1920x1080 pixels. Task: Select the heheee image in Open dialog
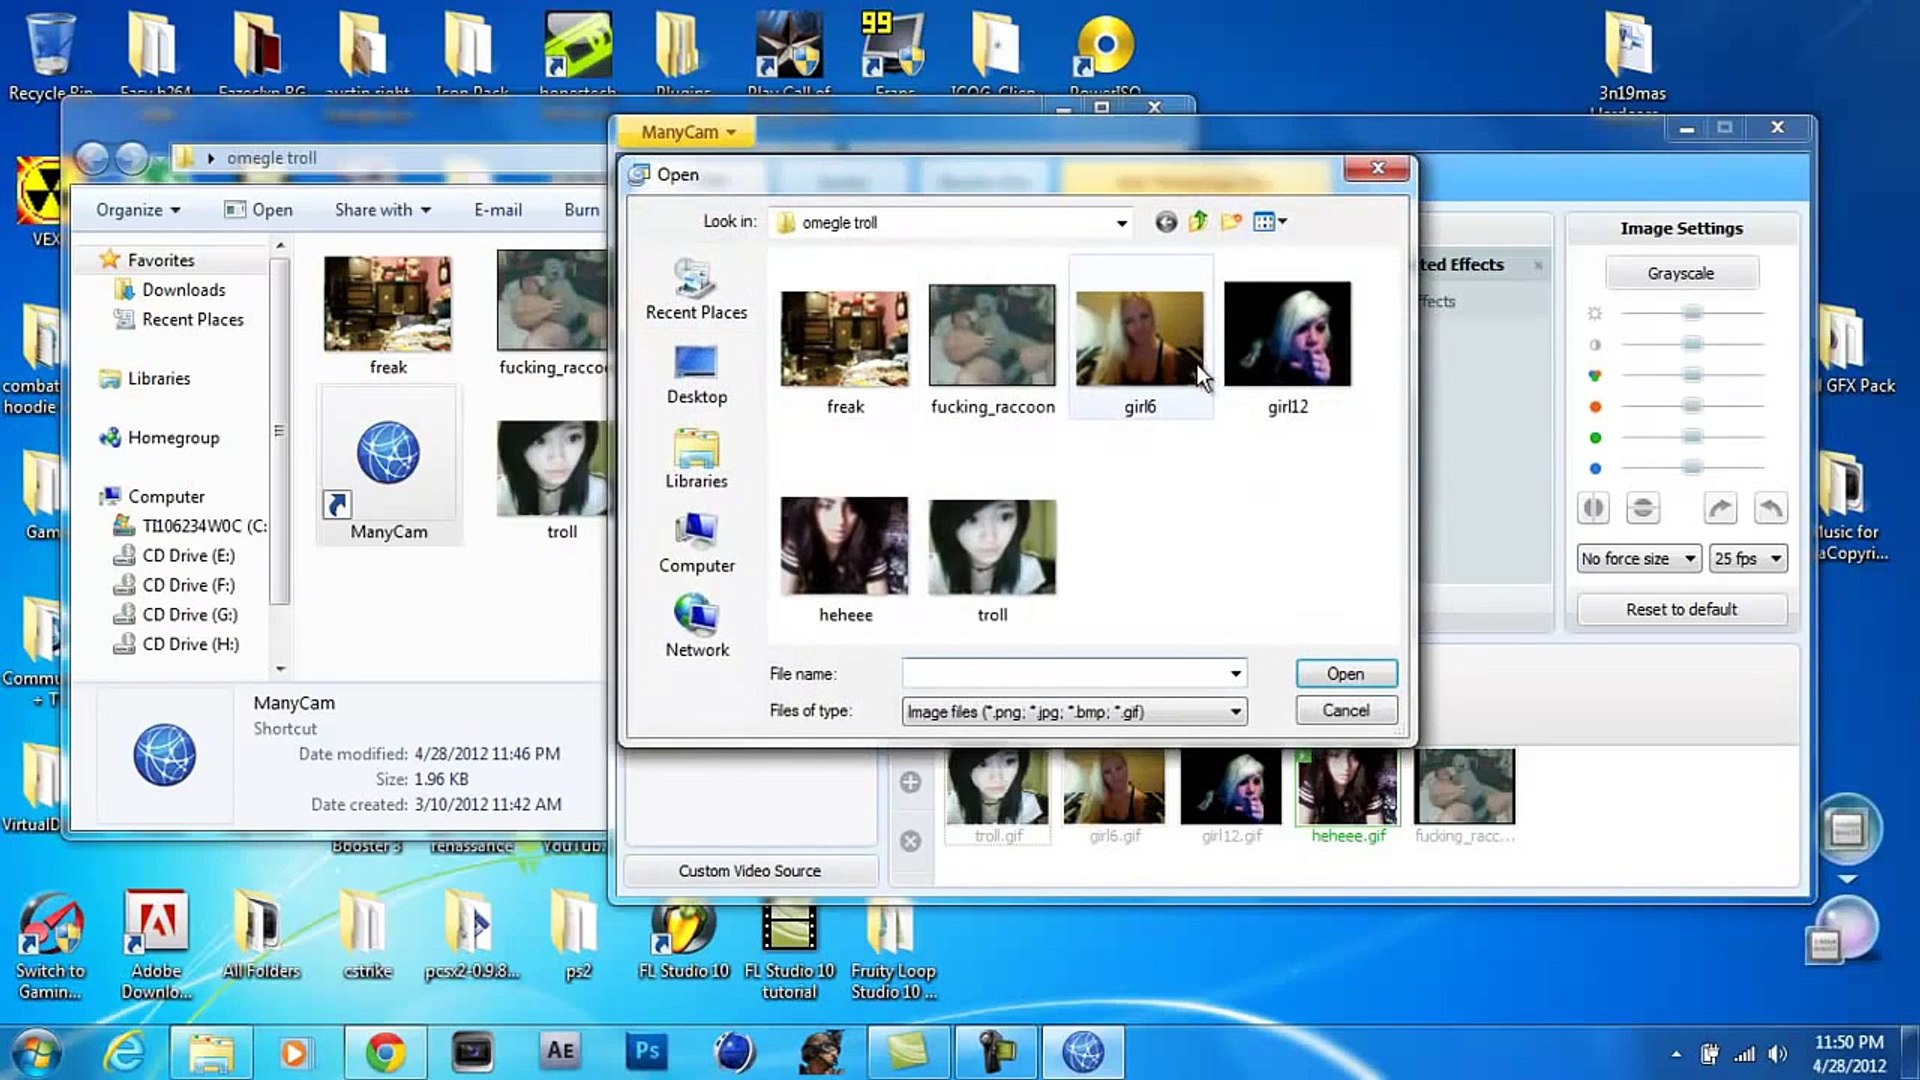tap(845, 560)
